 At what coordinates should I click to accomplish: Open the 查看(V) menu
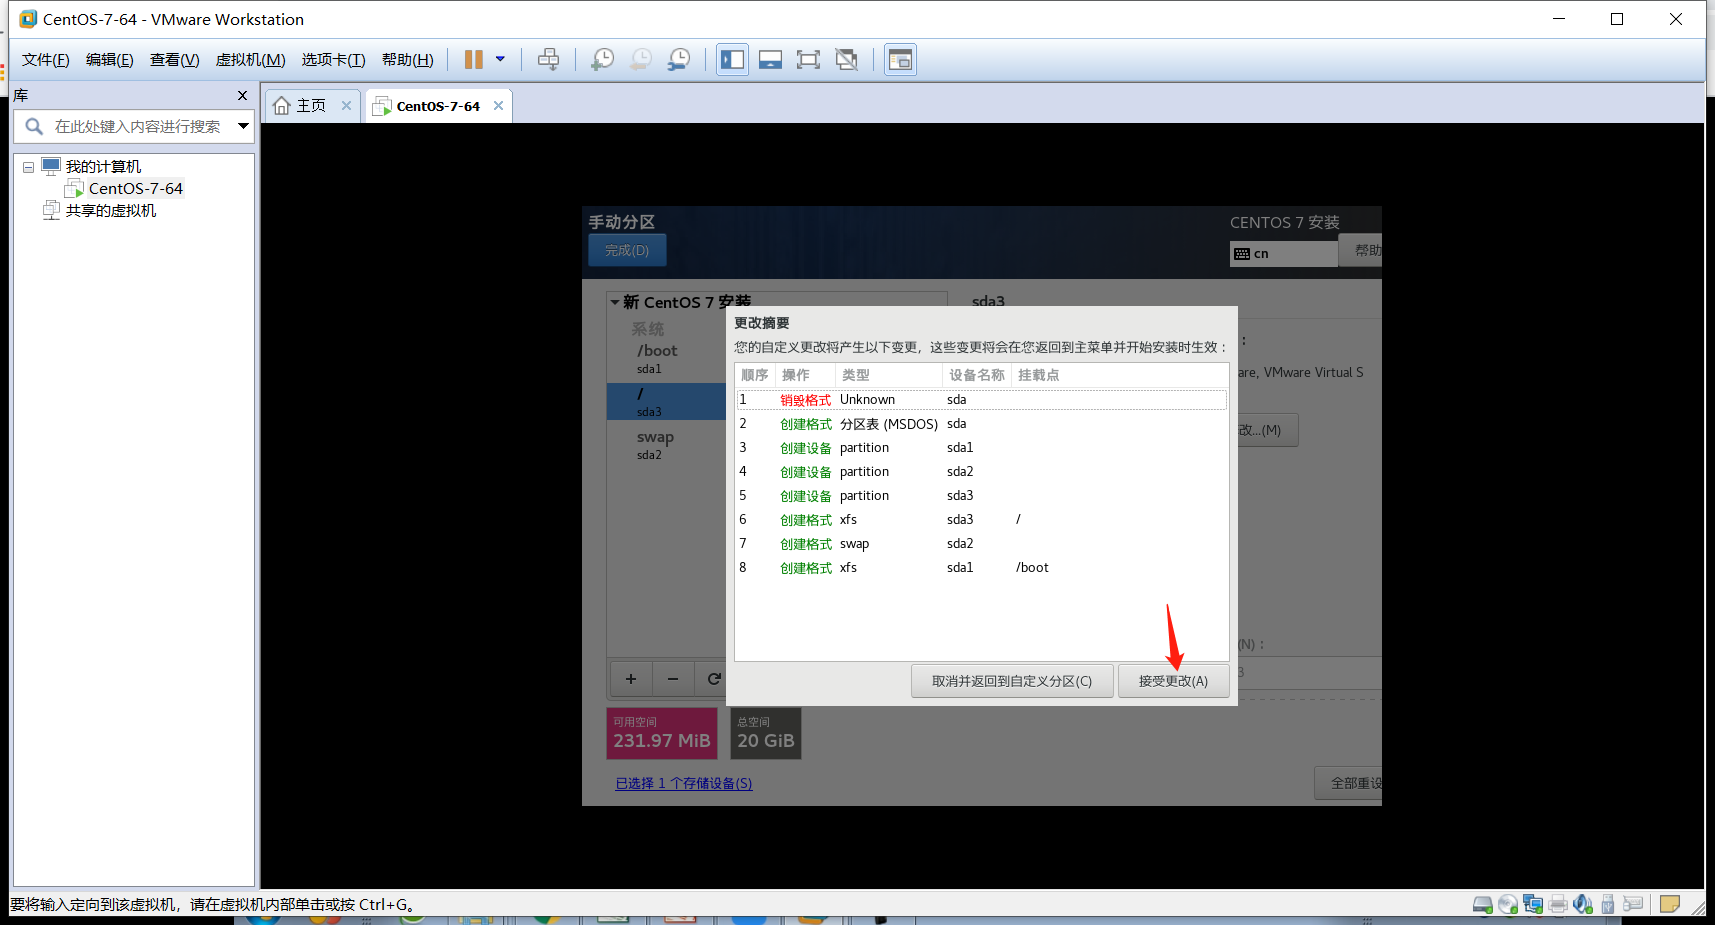pos(175,60)
